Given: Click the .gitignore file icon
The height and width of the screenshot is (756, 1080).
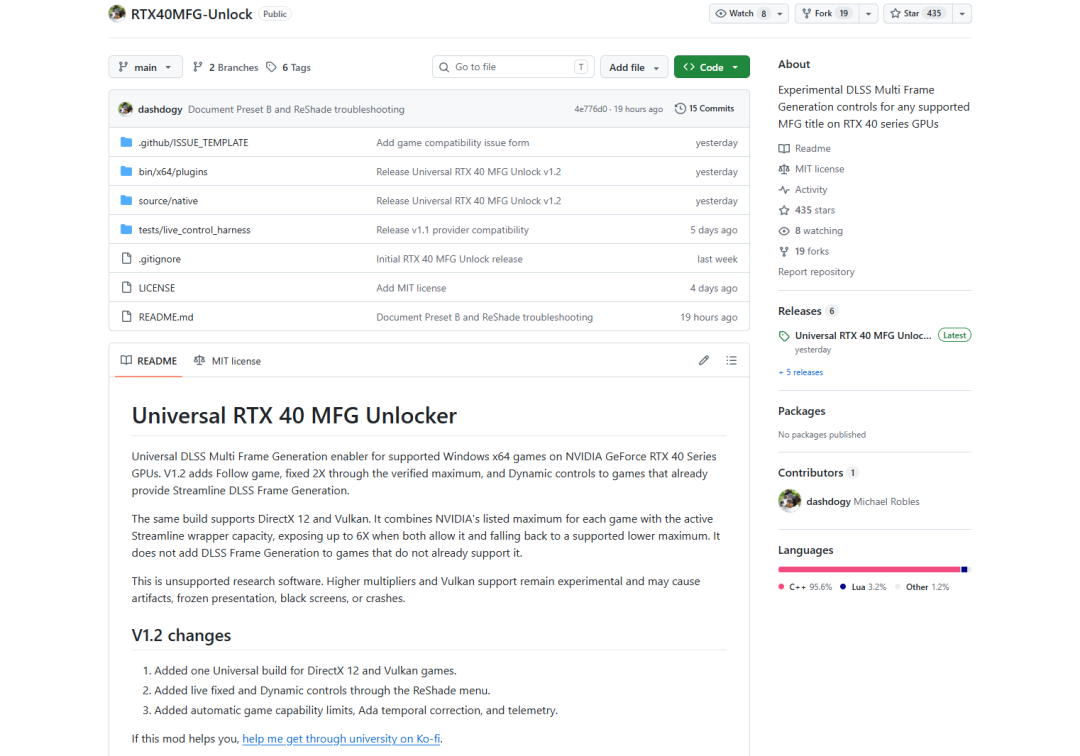Looking at the screenshot, I should click(x=126, y=258).
